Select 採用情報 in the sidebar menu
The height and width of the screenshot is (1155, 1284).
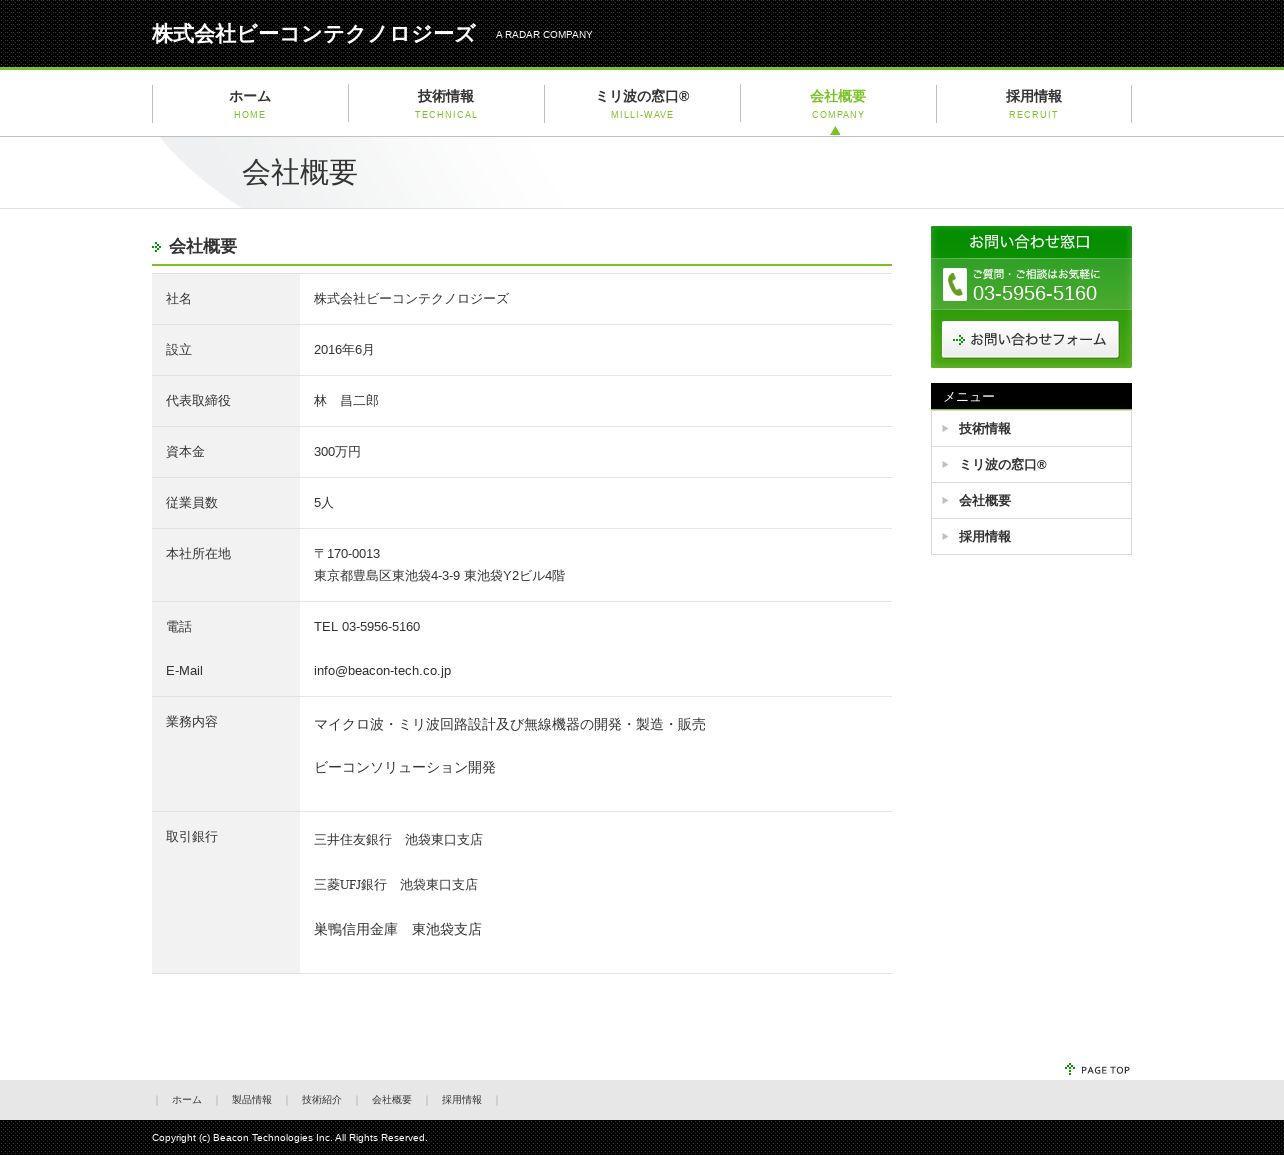[1031, 537]
